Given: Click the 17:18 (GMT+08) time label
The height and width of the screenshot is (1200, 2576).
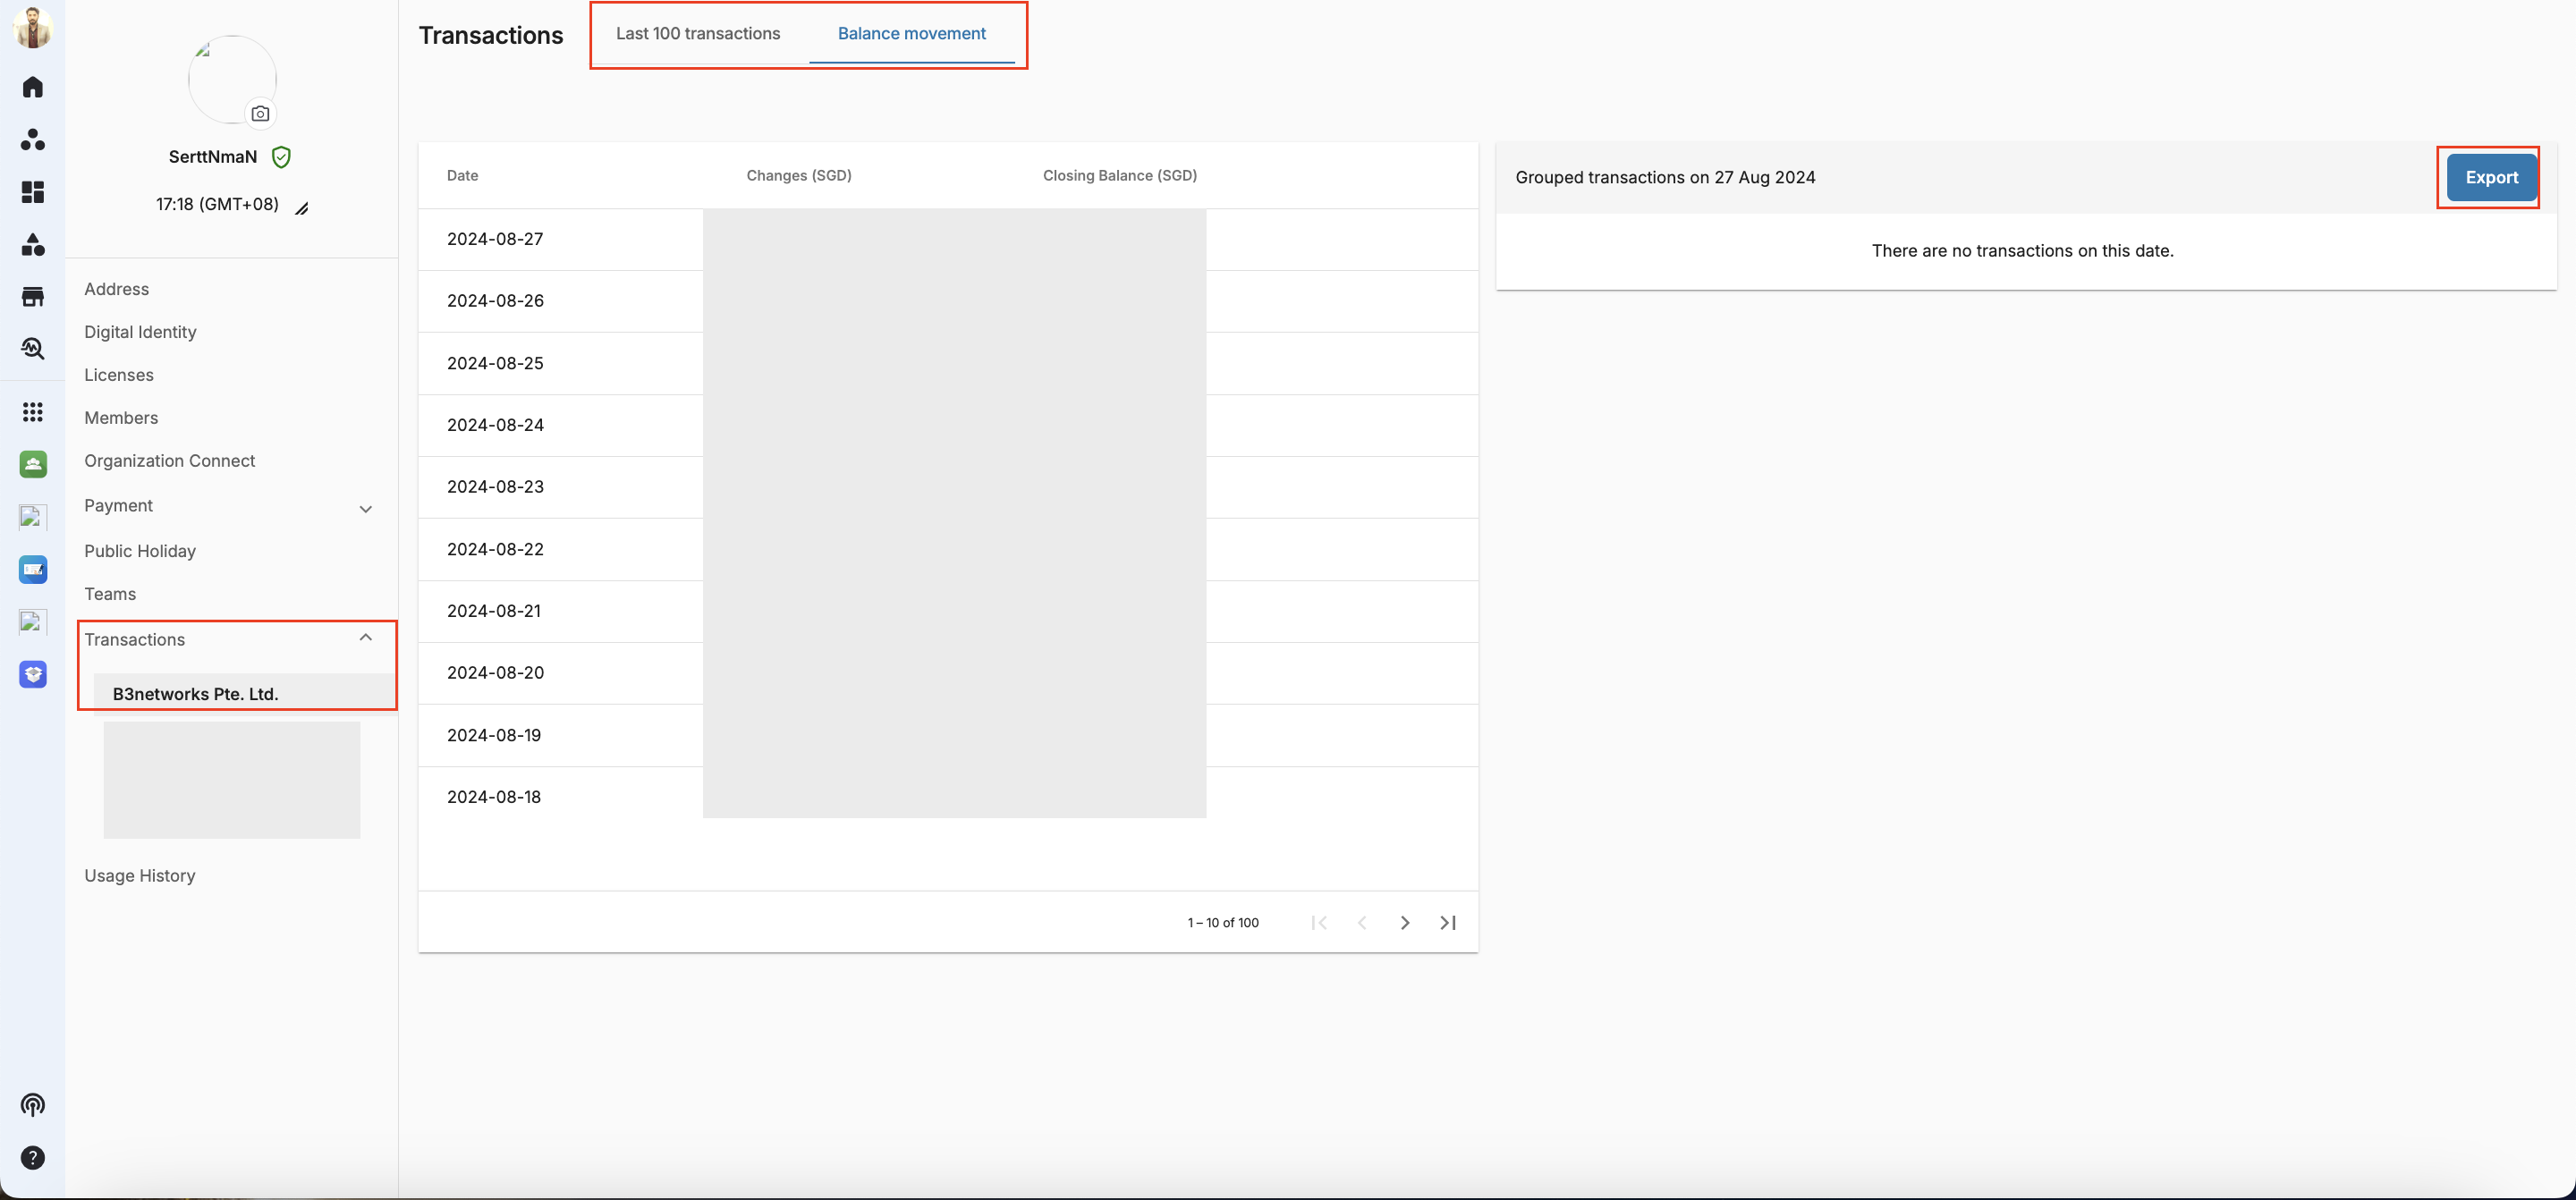Looking at the screenshot, I should [x=217, y=204].
